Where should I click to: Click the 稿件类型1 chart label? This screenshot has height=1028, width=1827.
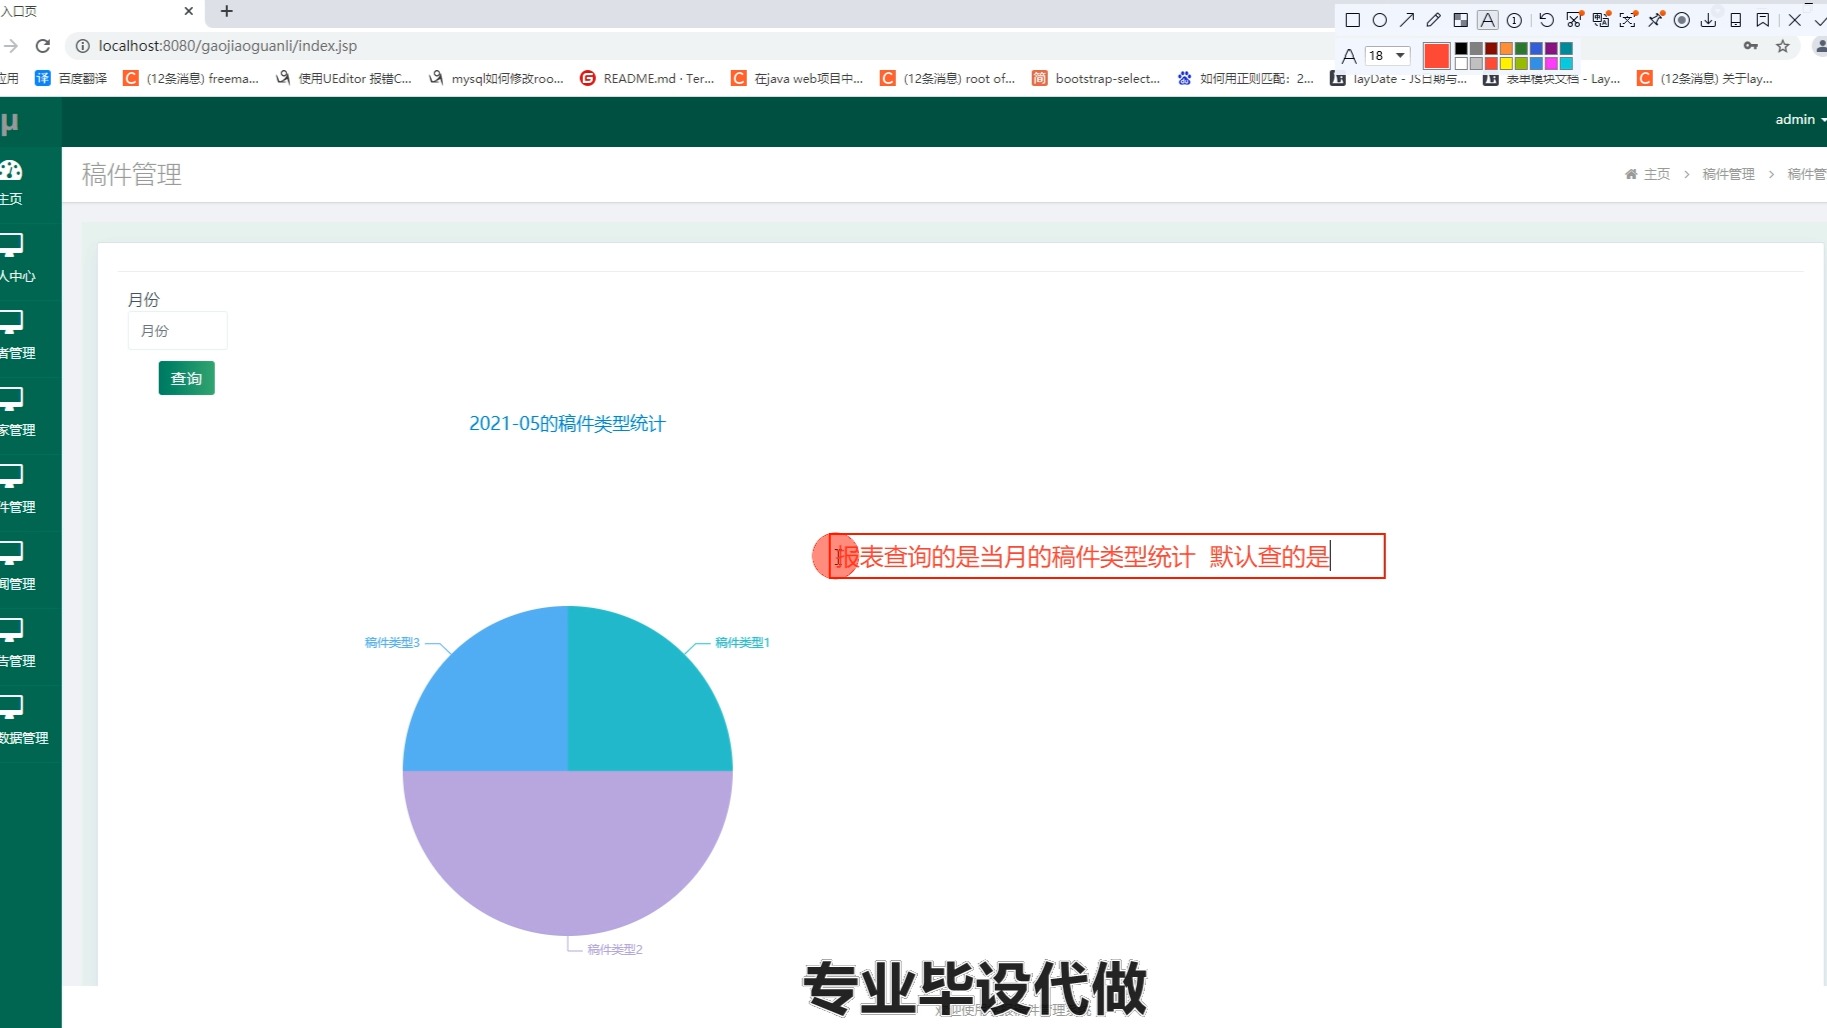[x=742, y=643]
